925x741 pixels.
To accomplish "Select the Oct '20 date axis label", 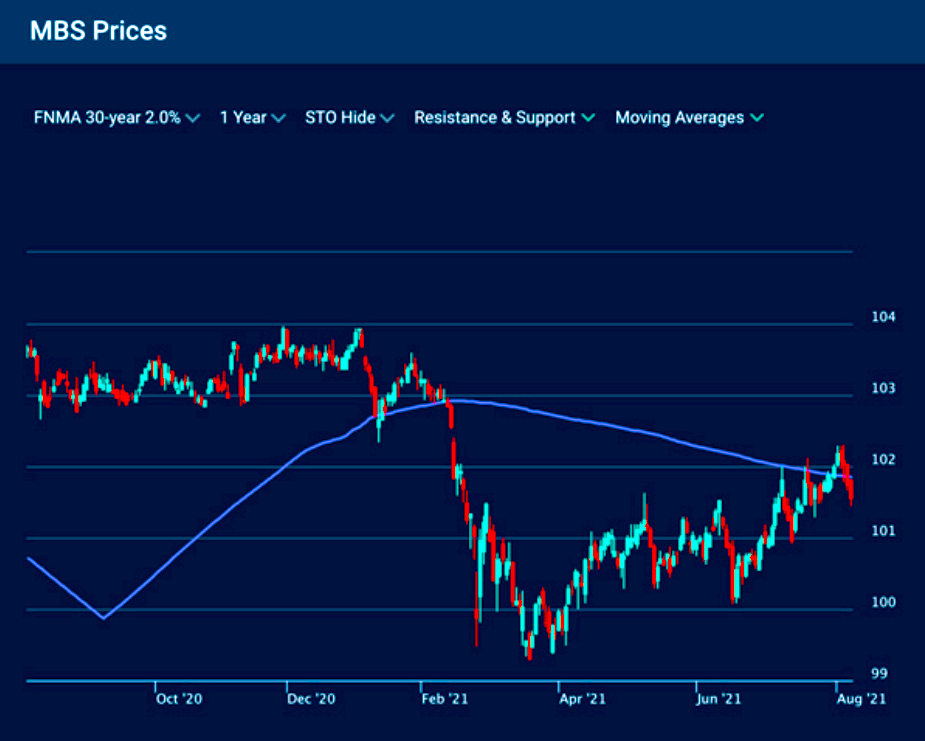I will [x=179, y=699].
